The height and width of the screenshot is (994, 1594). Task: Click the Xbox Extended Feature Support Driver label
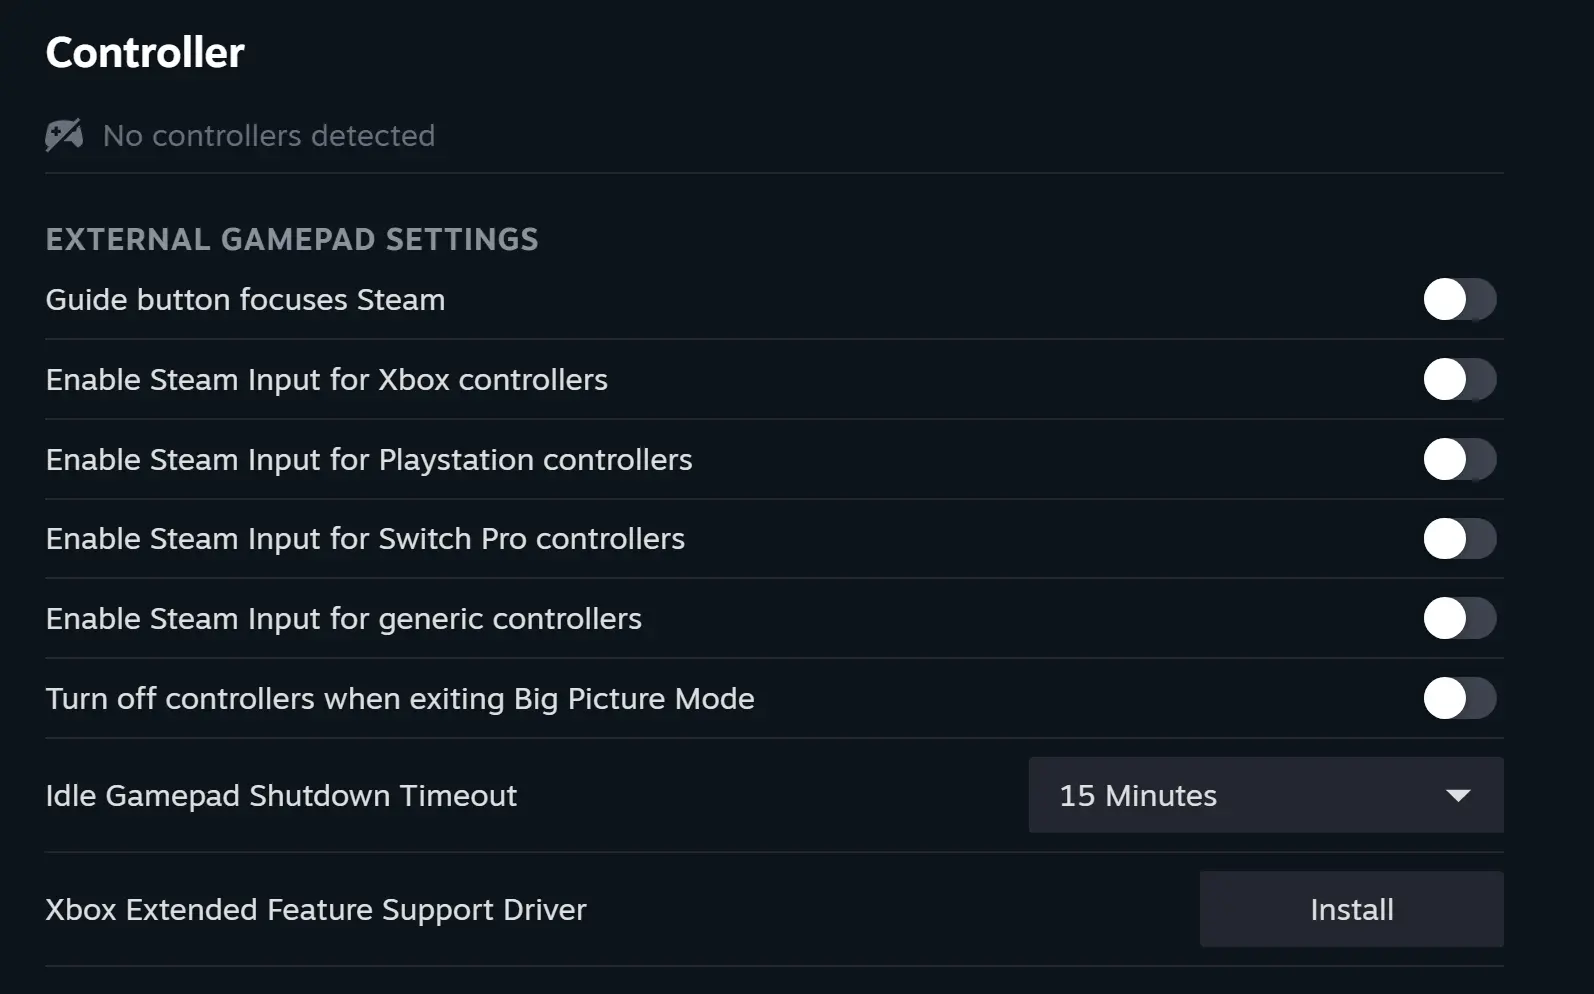point(316,909)
